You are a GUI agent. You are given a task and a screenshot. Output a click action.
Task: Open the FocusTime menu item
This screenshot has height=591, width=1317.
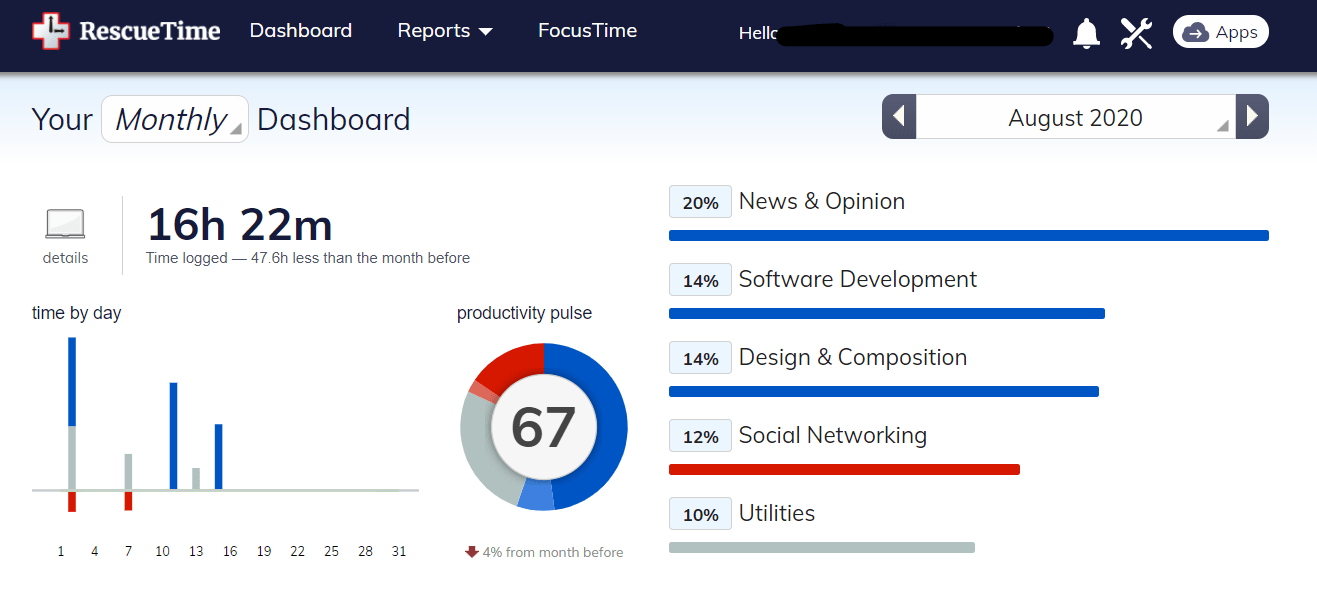click(587, 31)
